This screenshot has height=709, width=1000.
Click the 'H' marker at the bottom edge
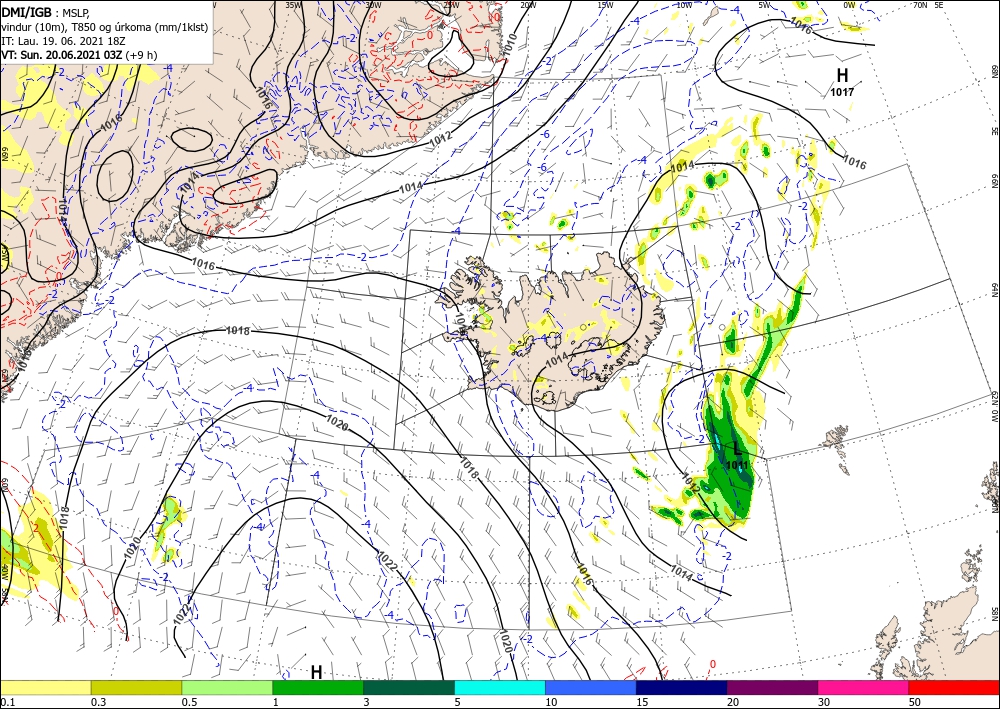tap(316, 672)
